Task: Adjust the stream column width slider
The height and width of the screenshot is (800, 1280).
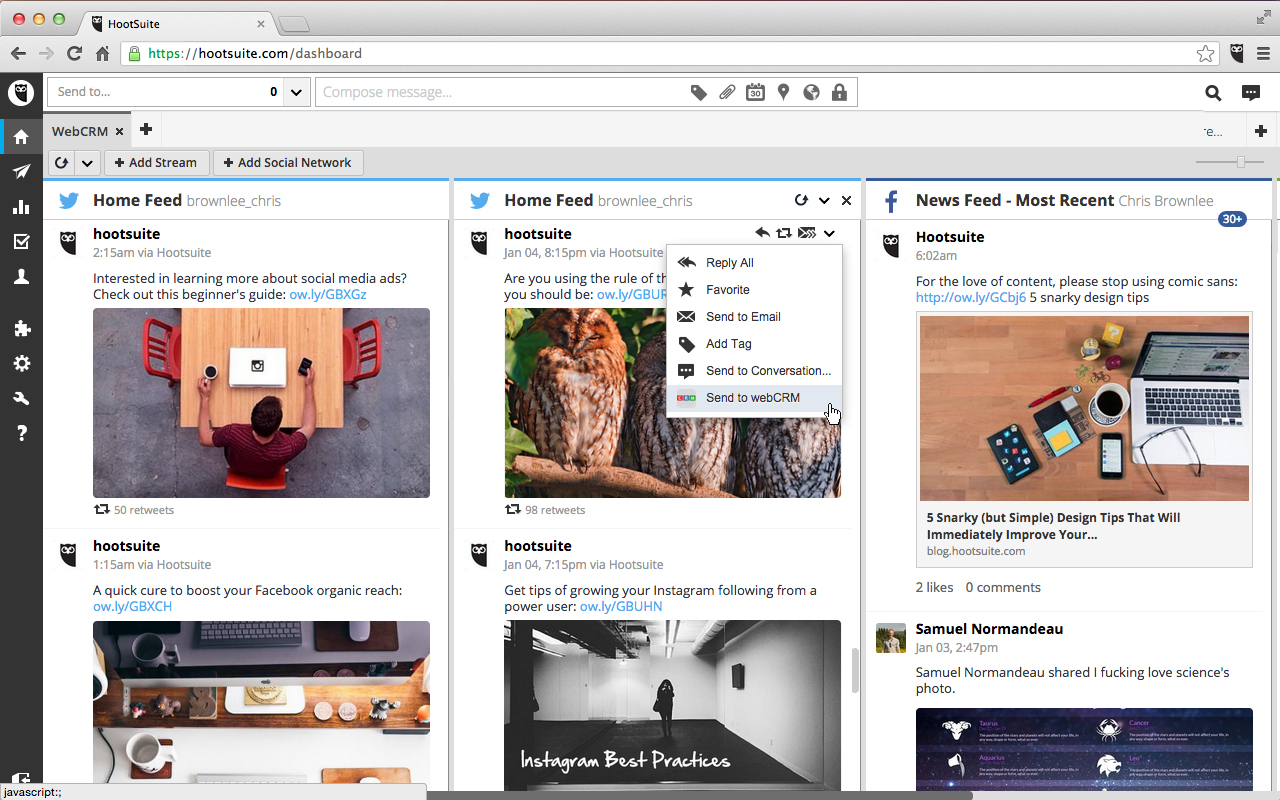Action: [x=1241, y=162]
